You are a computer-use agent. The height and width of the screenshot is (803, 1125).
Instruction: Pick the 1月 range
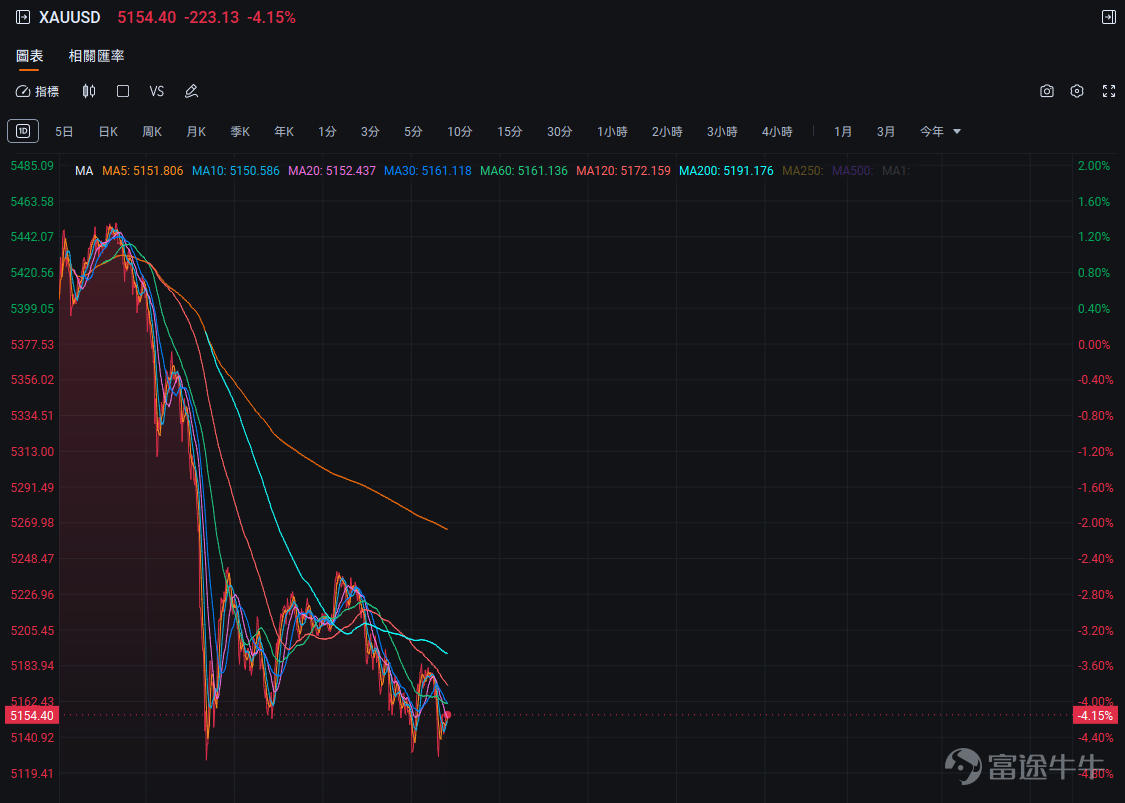click(843, 131)
